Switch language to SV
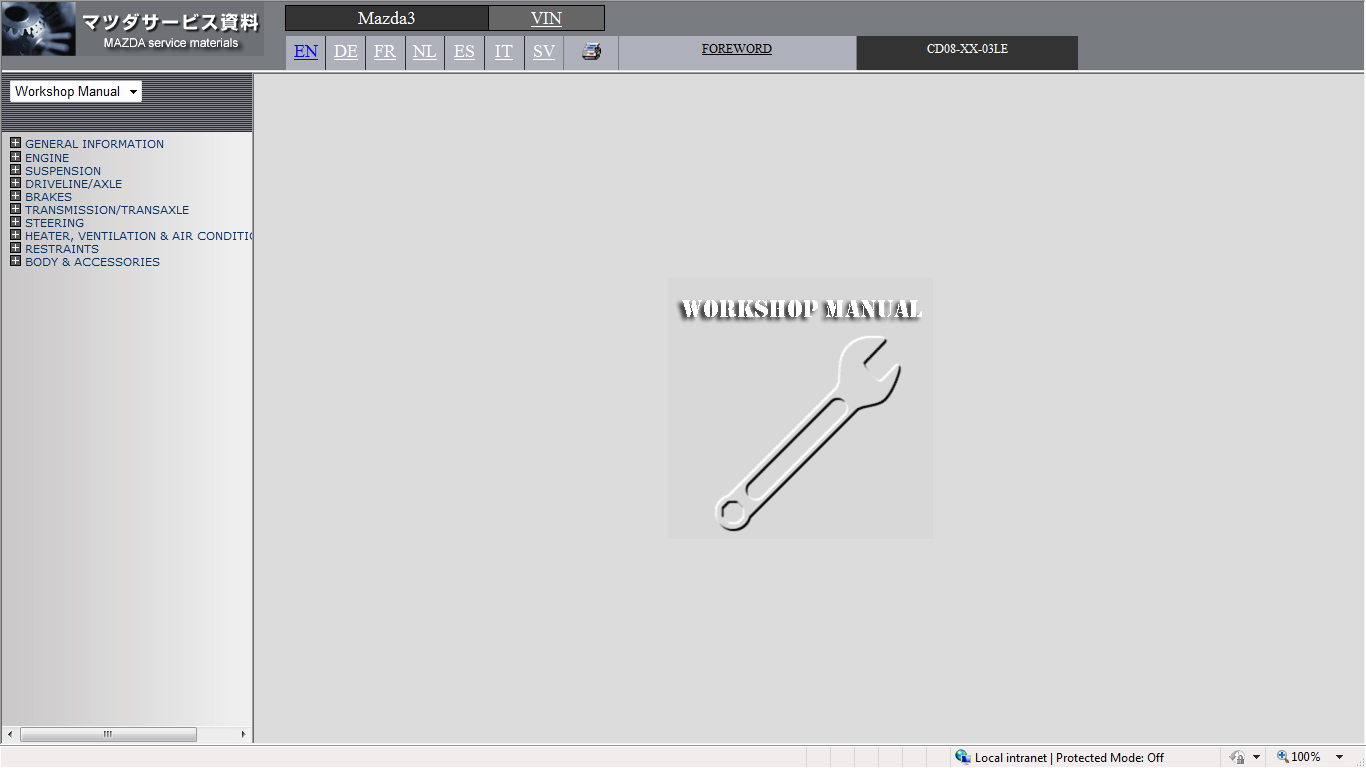 click(544, 52)
